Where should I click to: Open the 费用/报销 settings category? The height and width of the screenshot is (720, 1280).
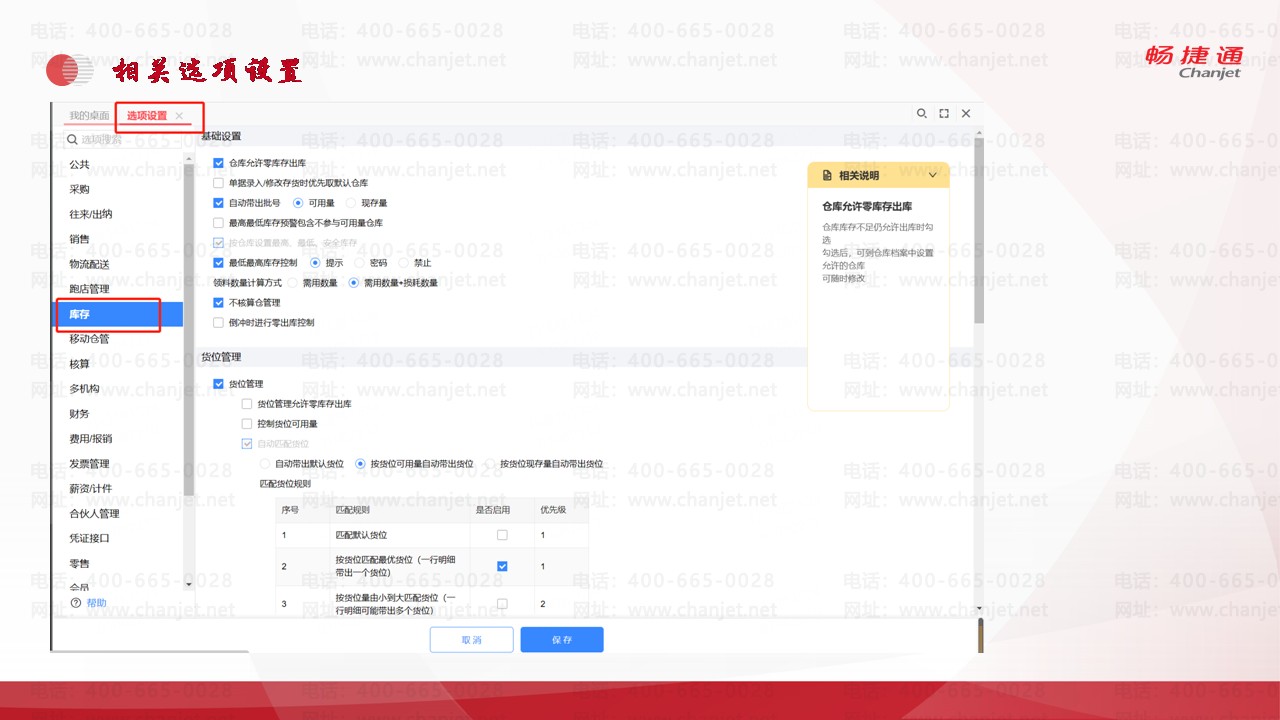coord(91,439)
